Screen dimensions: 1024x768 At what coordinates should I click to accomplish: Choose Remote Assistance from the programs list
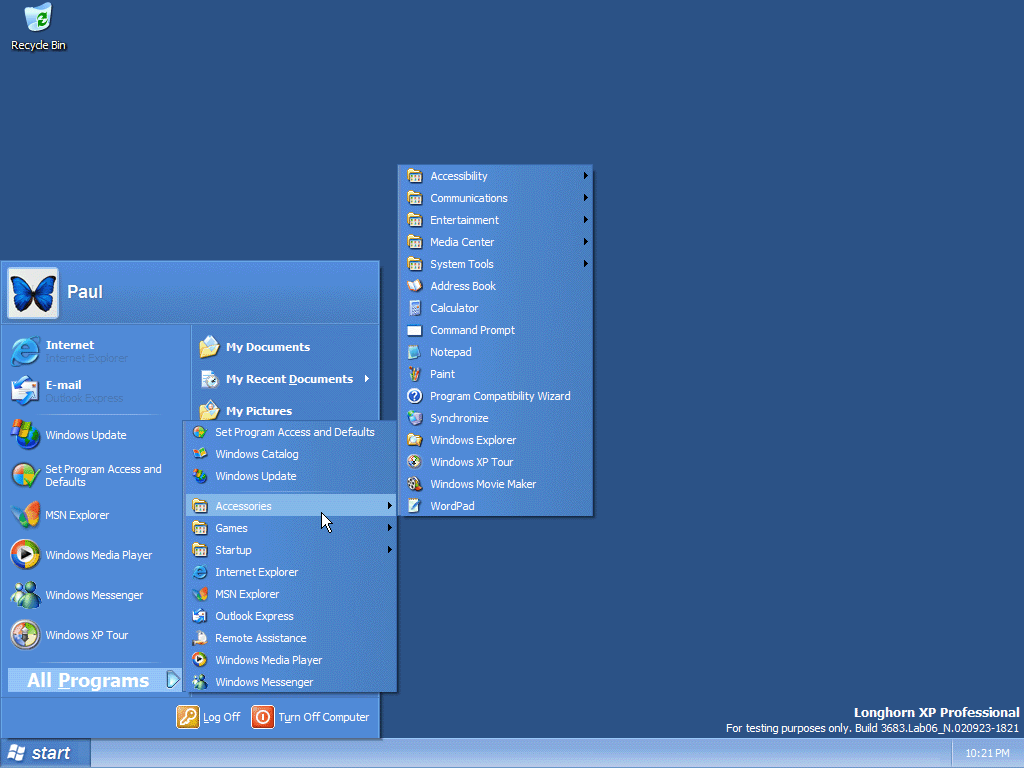coord(260,638)
